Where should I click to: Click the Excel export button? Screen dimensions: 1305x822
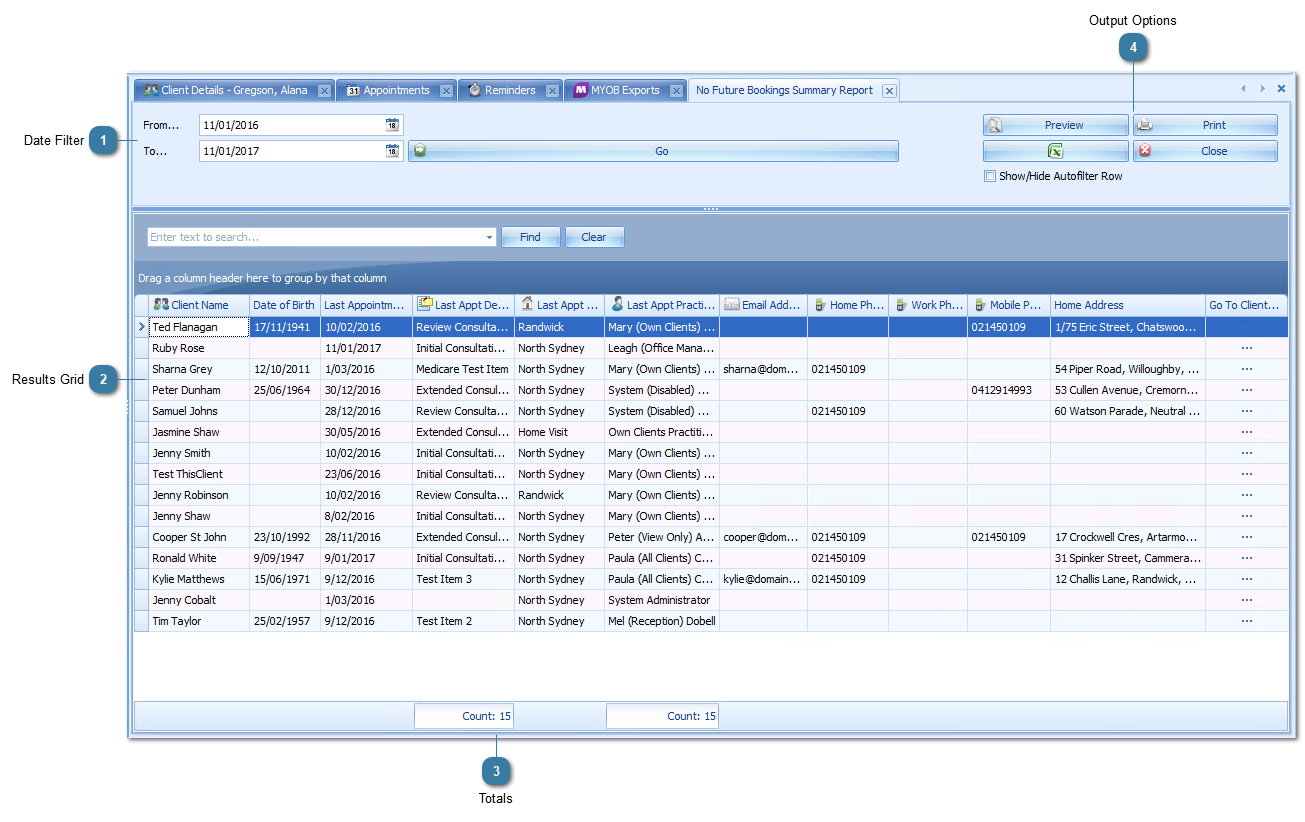pyautogui.click(x=1056, y=151)
